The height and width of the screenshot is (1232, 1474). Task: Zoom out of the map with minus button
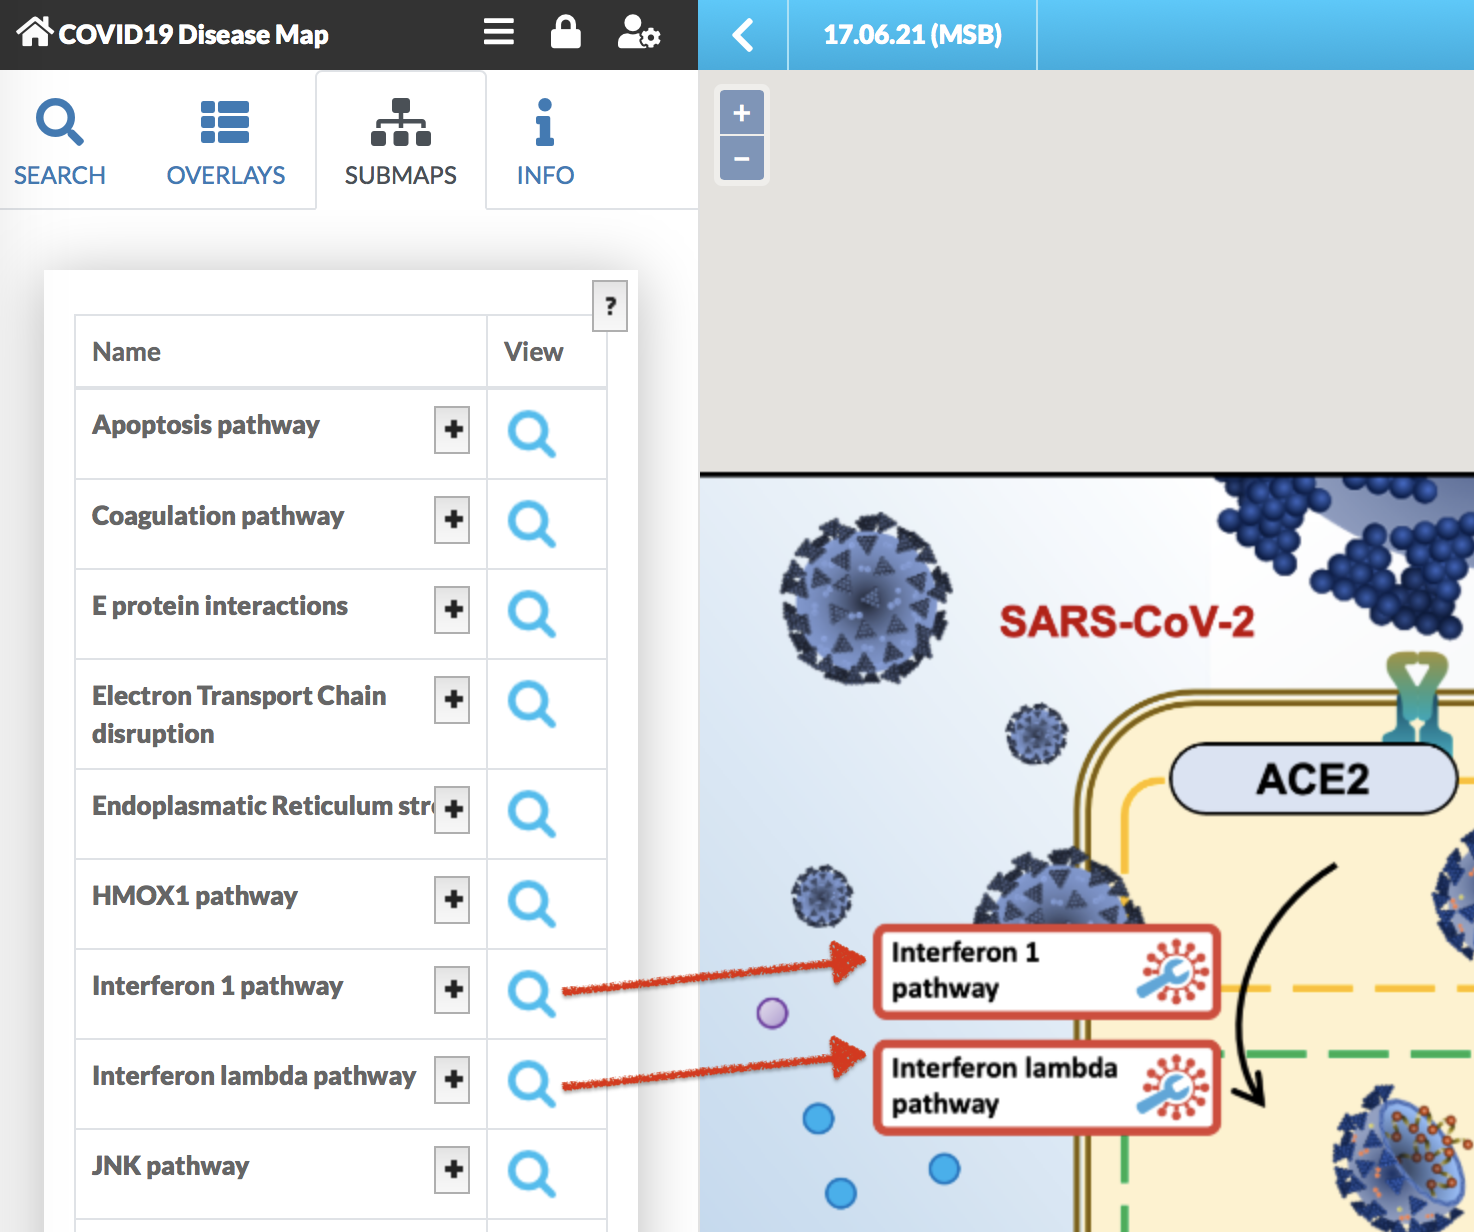pyautogui.click(x=742, y=159)
